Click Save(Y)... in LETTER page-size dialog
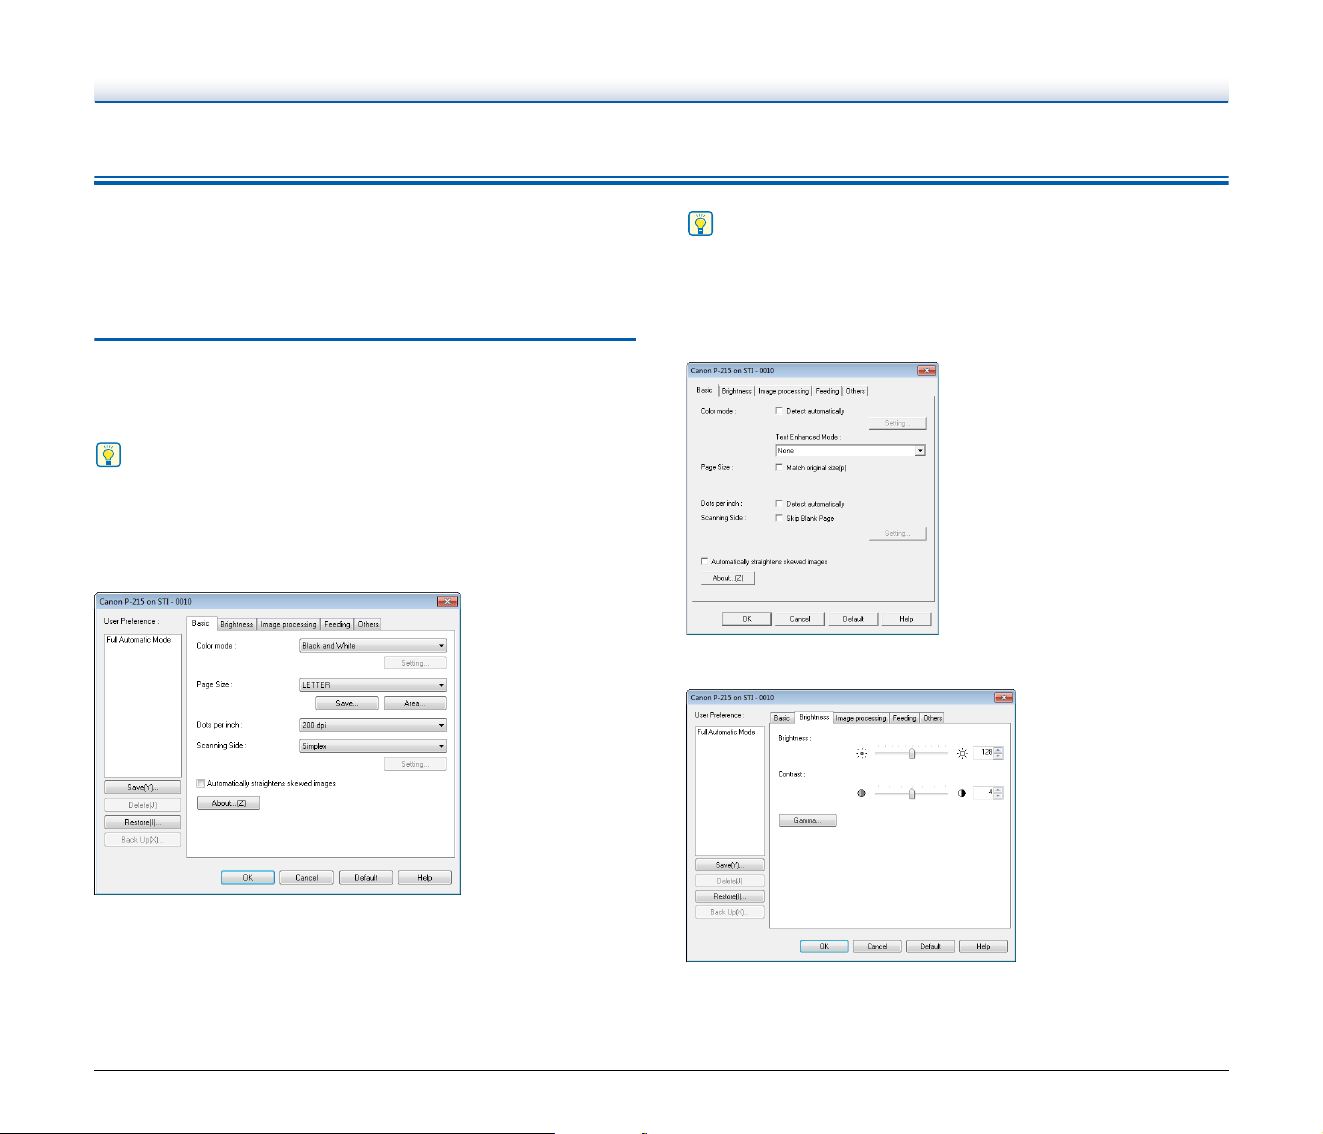1323x1134 pixels. (143, 787)
